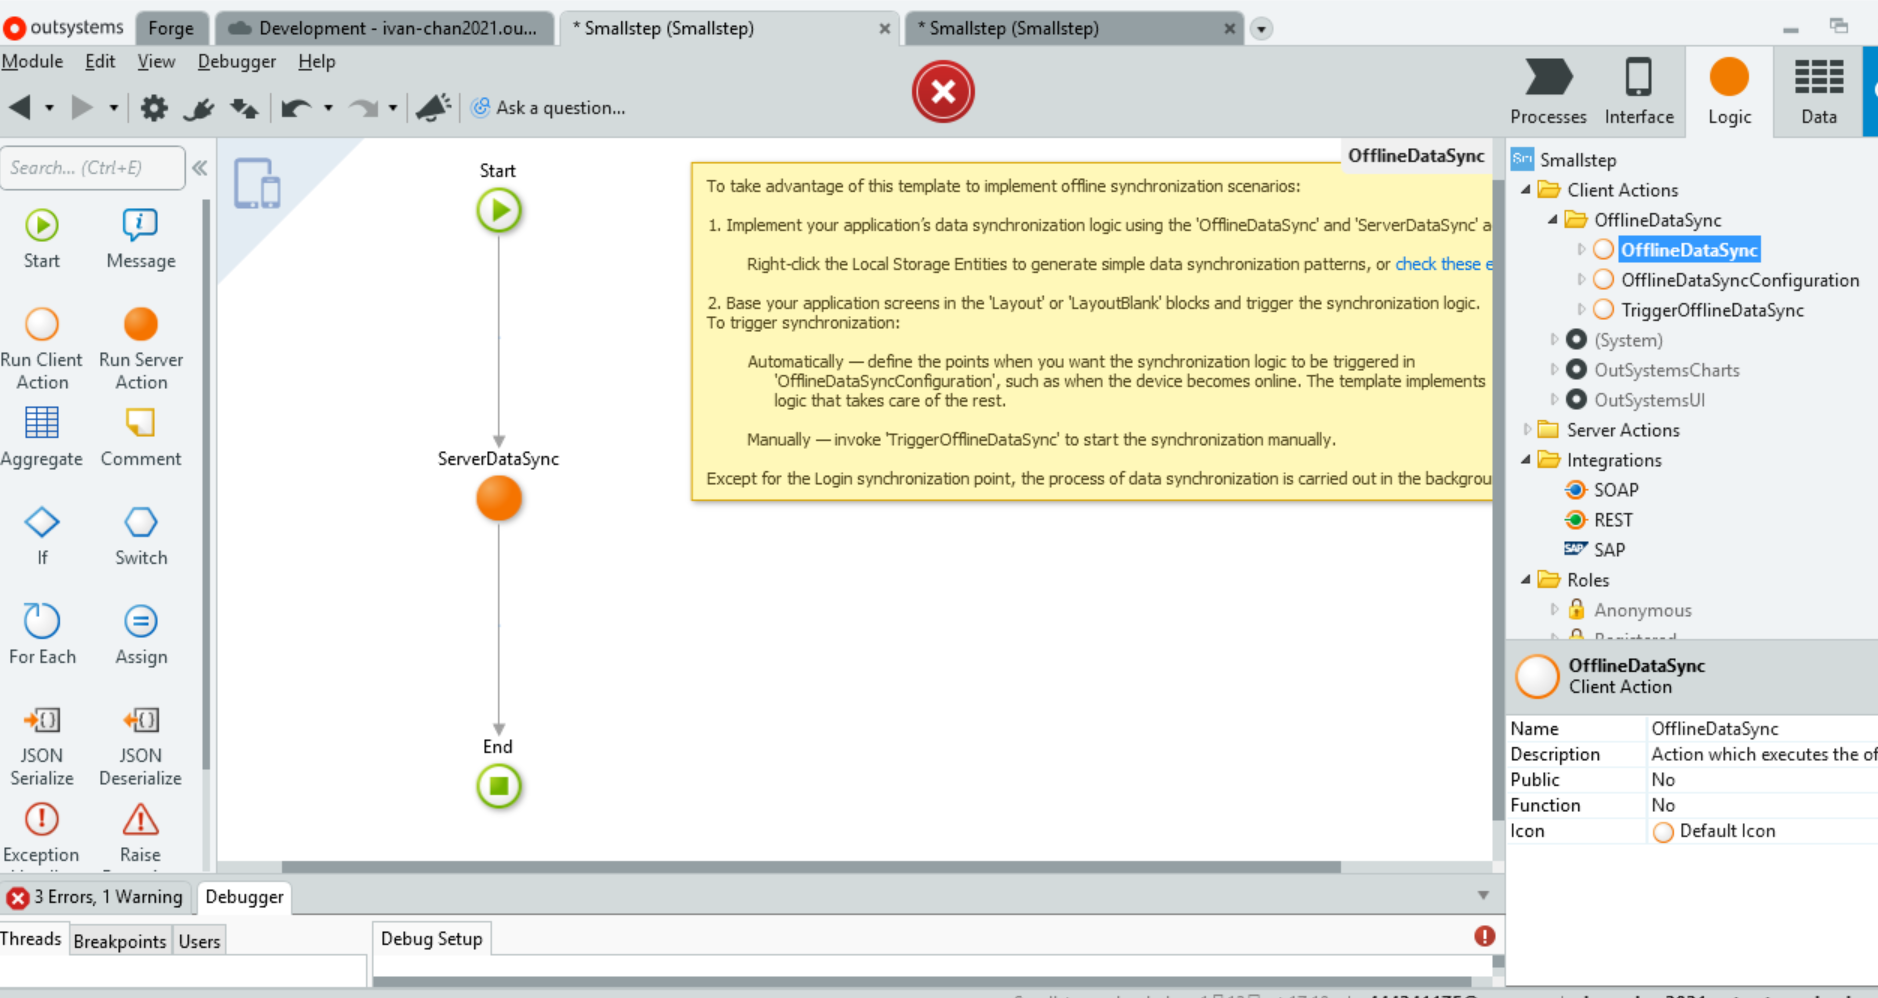Collapse the Roles folder
The height and width of the screenshot is (998, 1878).
coord(1526,580)
